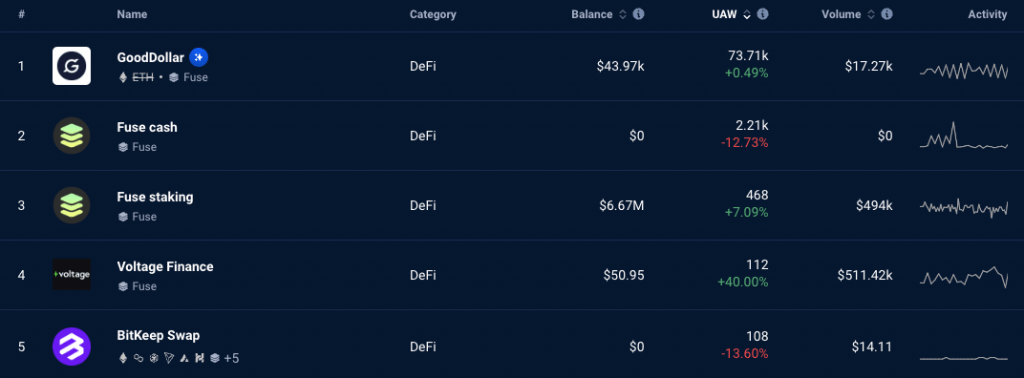This screenshot has width=1024, height=378.
Task: Show the Balance column info icon
Action: [x=639, y=14]
